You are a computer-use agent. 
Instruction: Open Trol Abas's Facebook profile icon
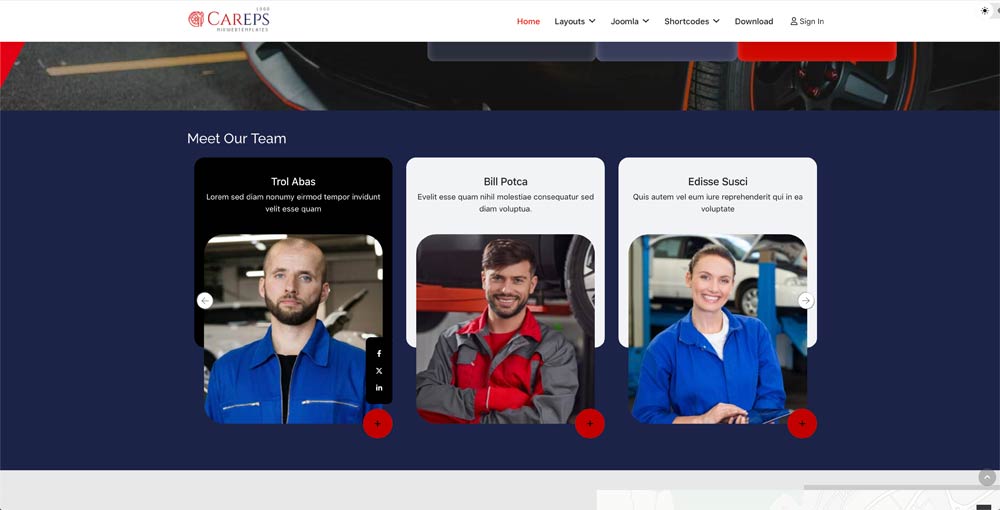click(x=379, y=354)
